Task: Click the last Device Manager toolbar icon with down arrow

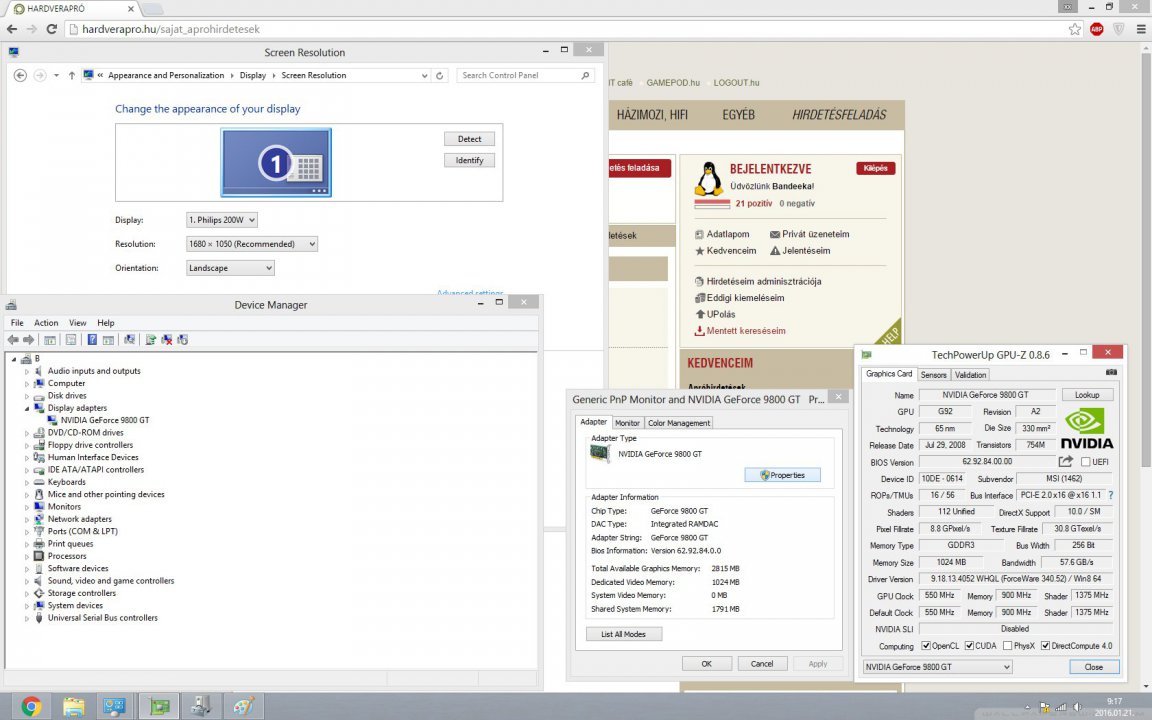Action: (x=182, y=339)
